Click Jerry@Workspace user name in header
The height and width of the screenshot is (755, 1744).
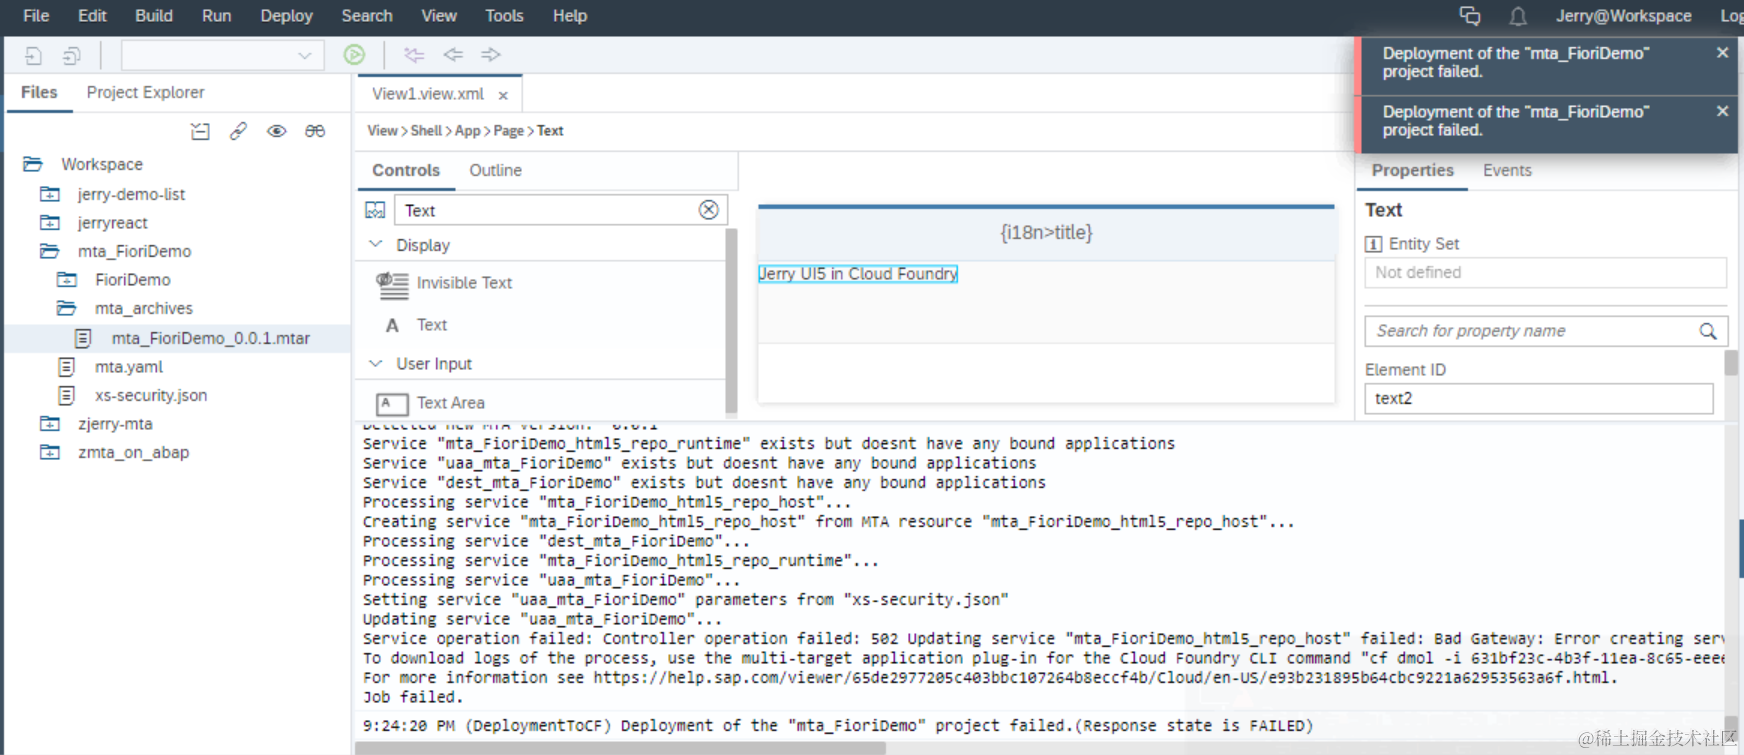(x=1623, y=16)
